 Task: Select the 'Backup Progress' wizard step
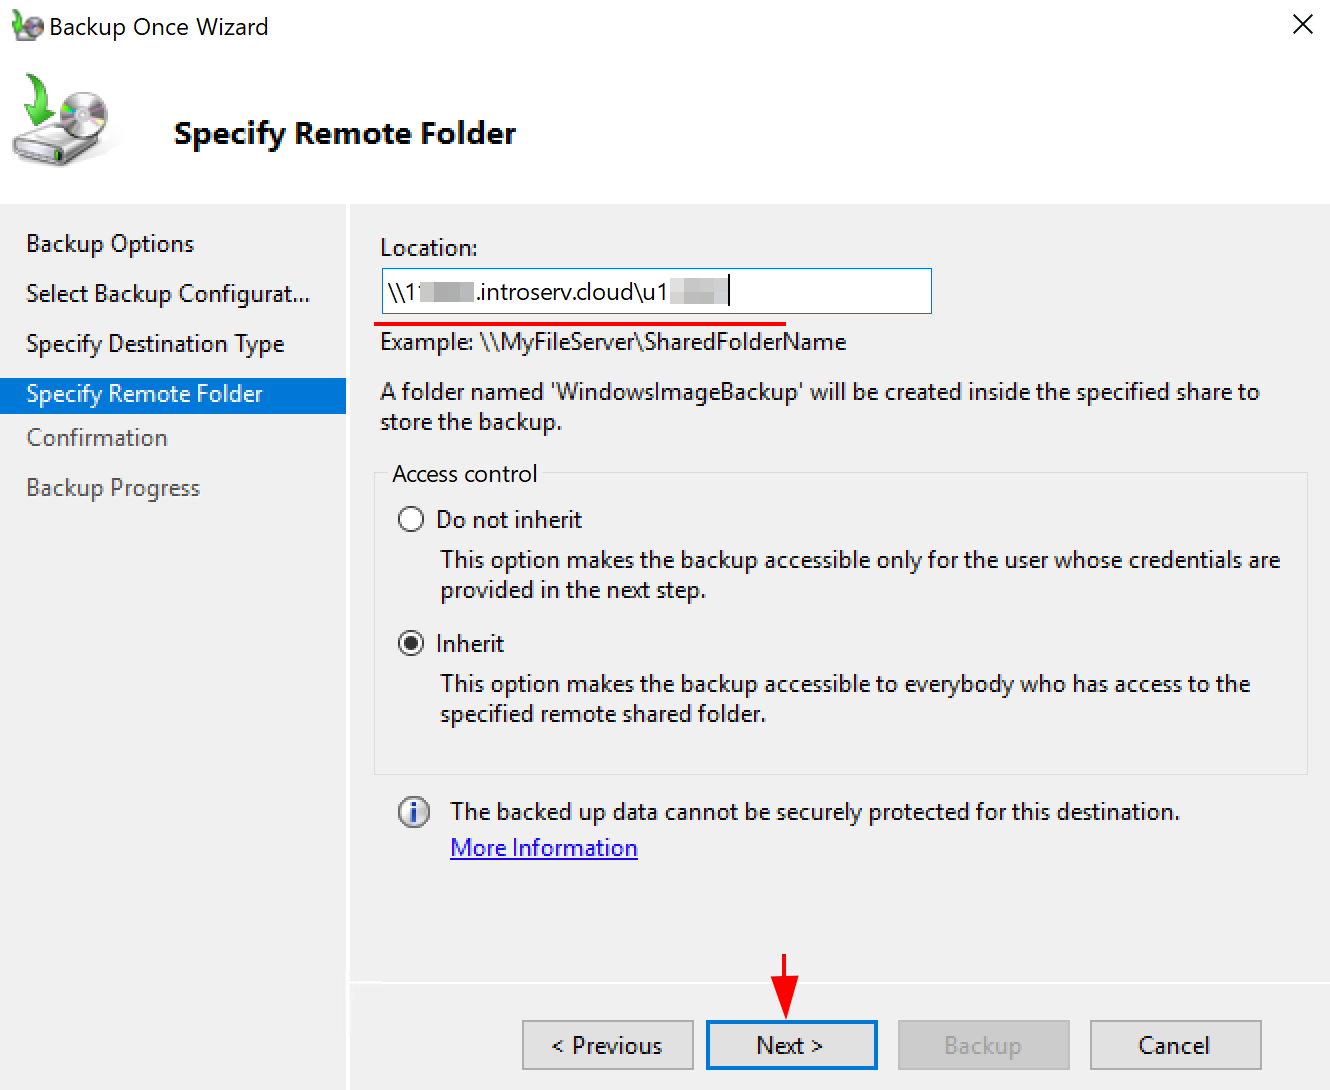click(112, 487)
